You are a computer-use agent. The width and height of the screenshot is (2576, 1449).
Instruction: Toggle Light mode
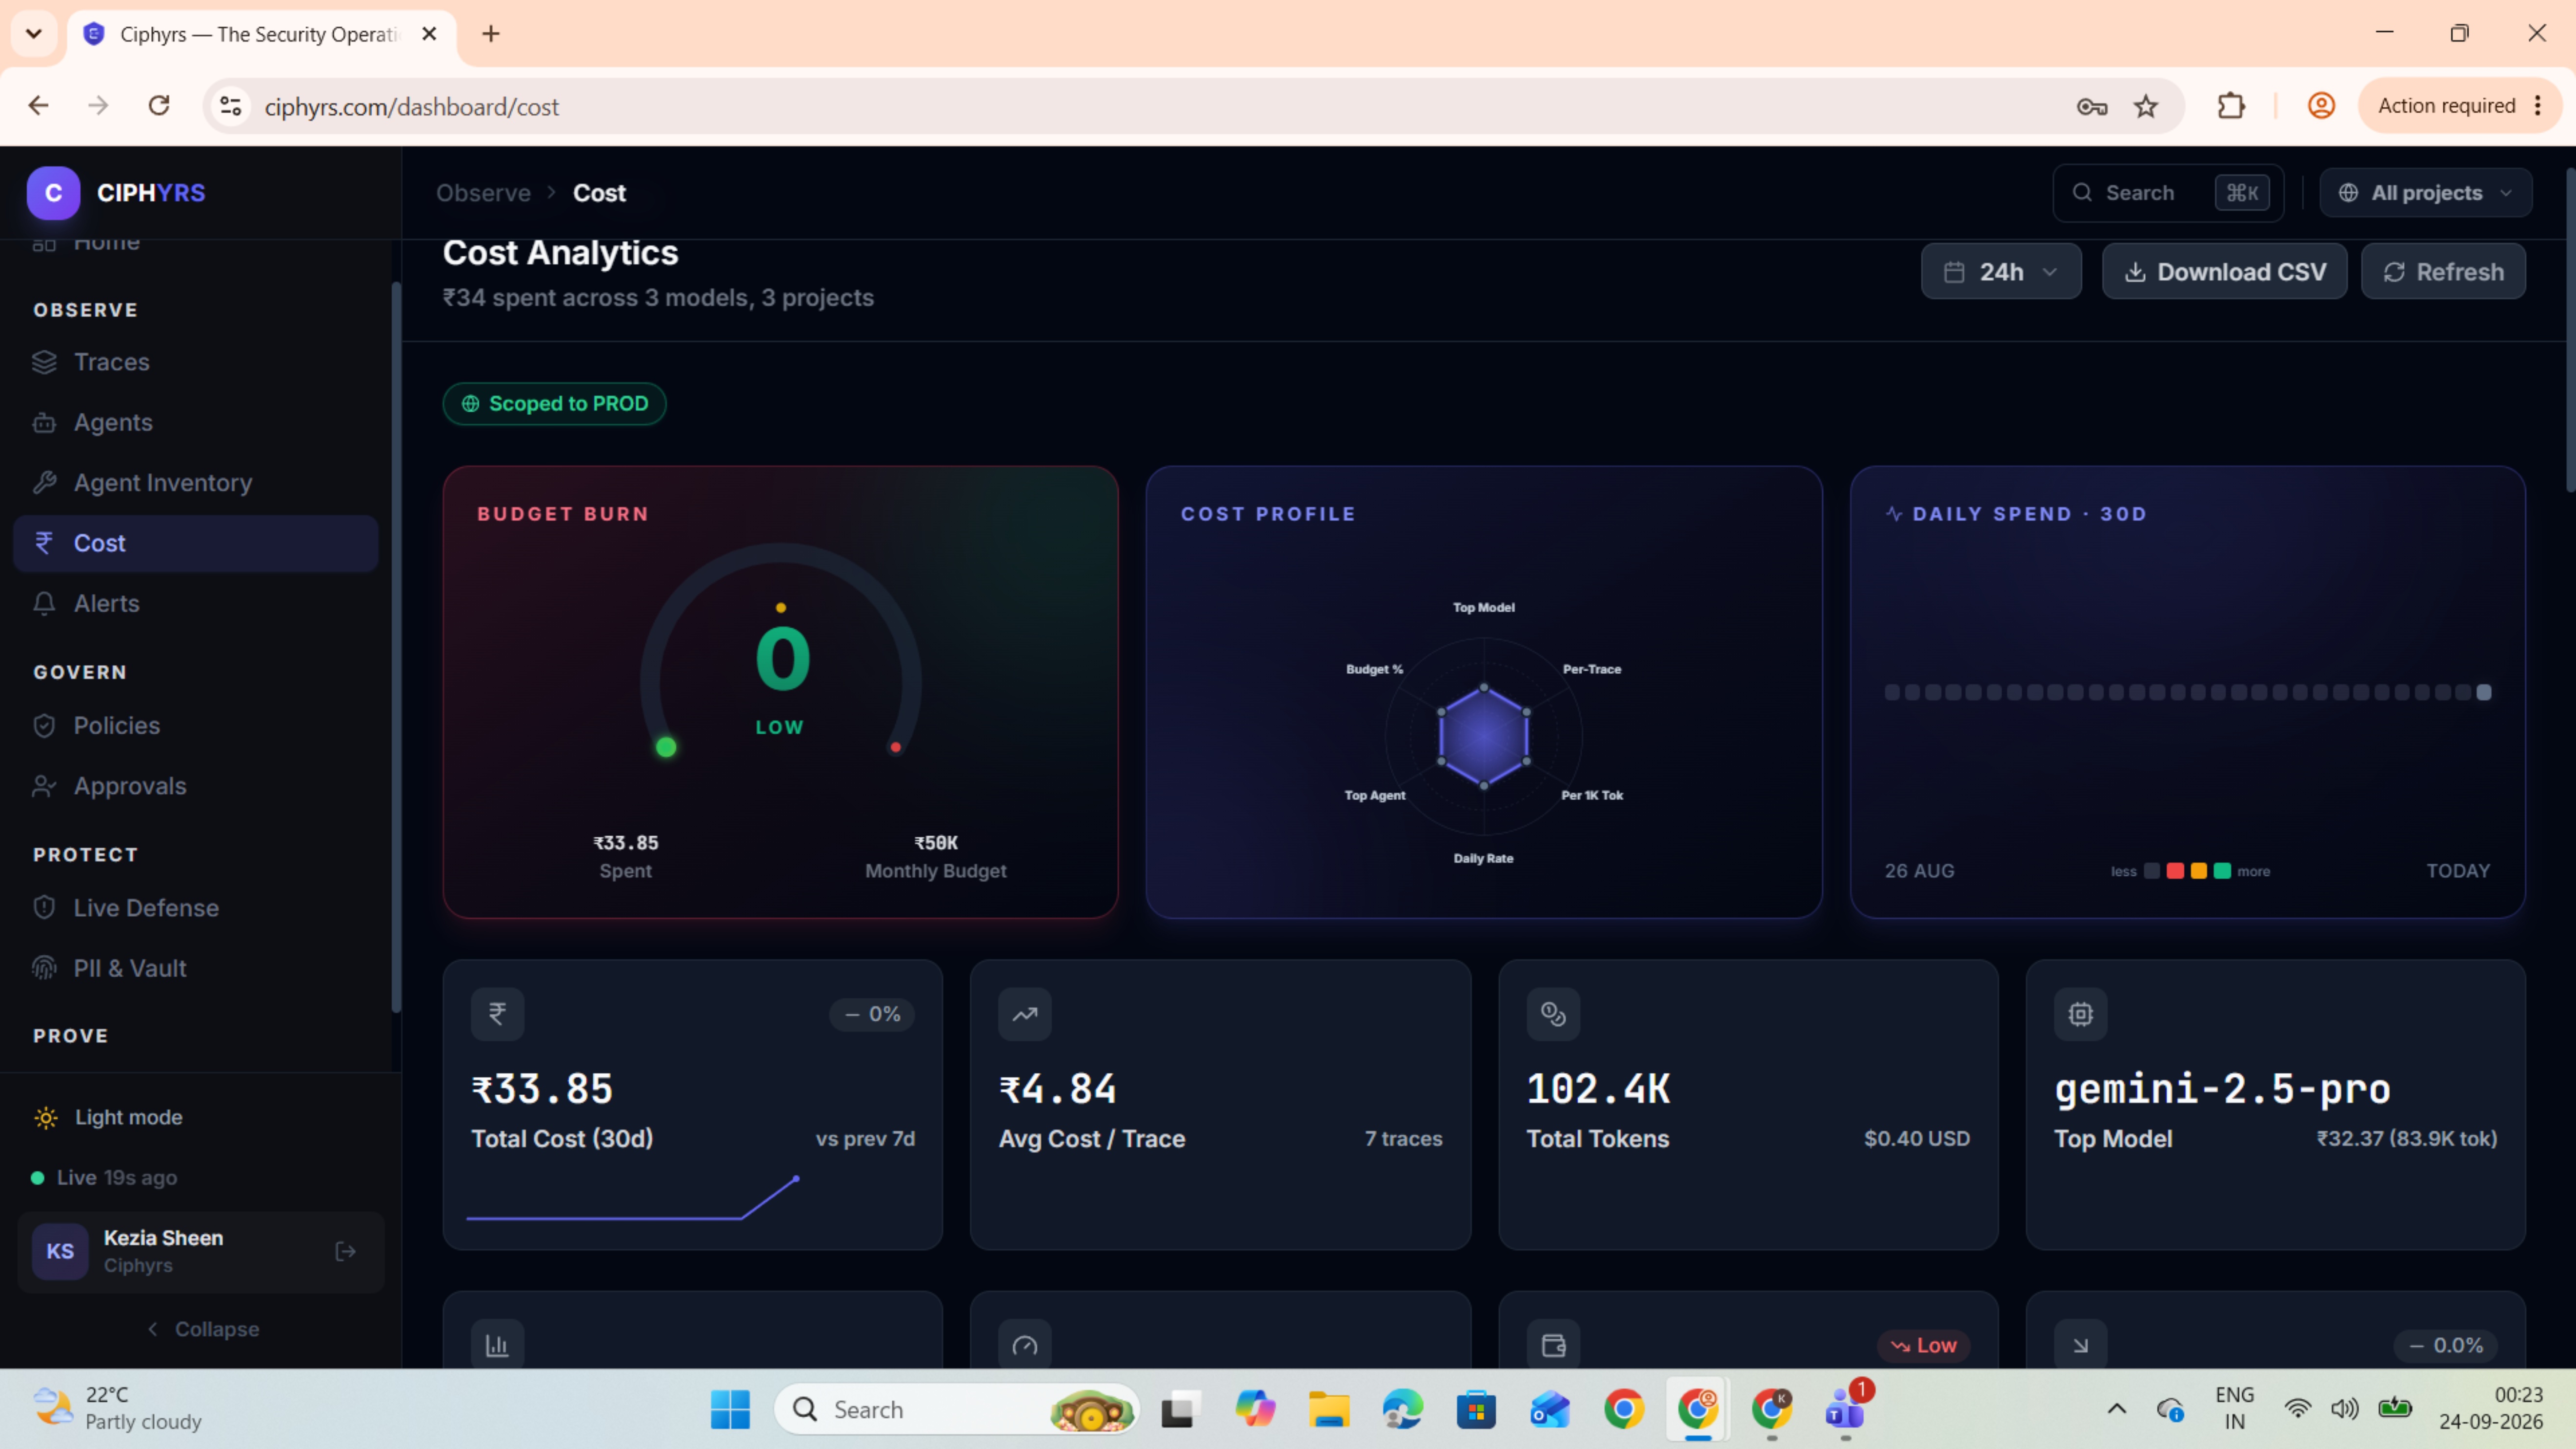point(108,1117)
